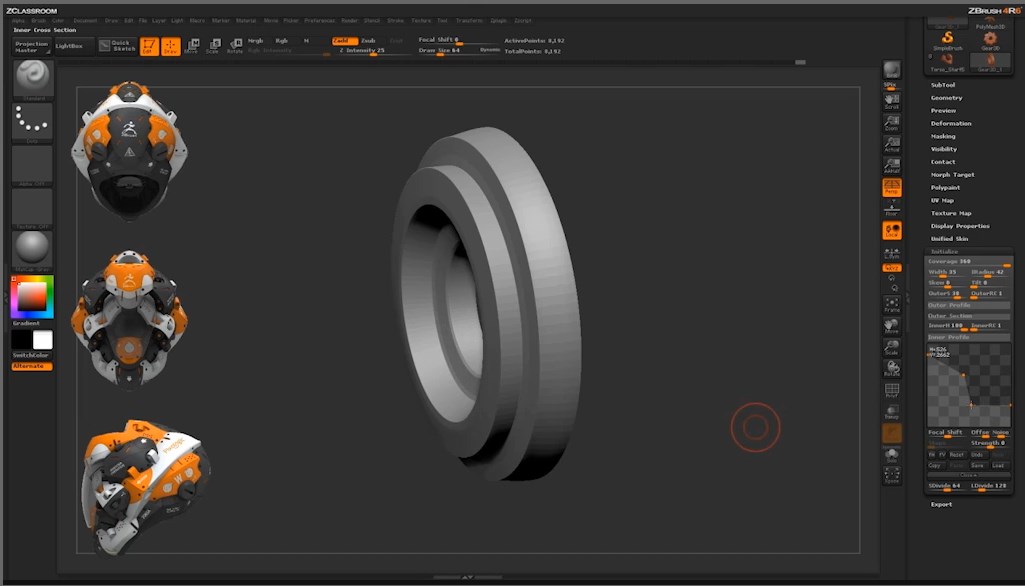Toggle Draw mode button
The image size is (1025, 586).
pyautogui.click(x=171, y=46)
